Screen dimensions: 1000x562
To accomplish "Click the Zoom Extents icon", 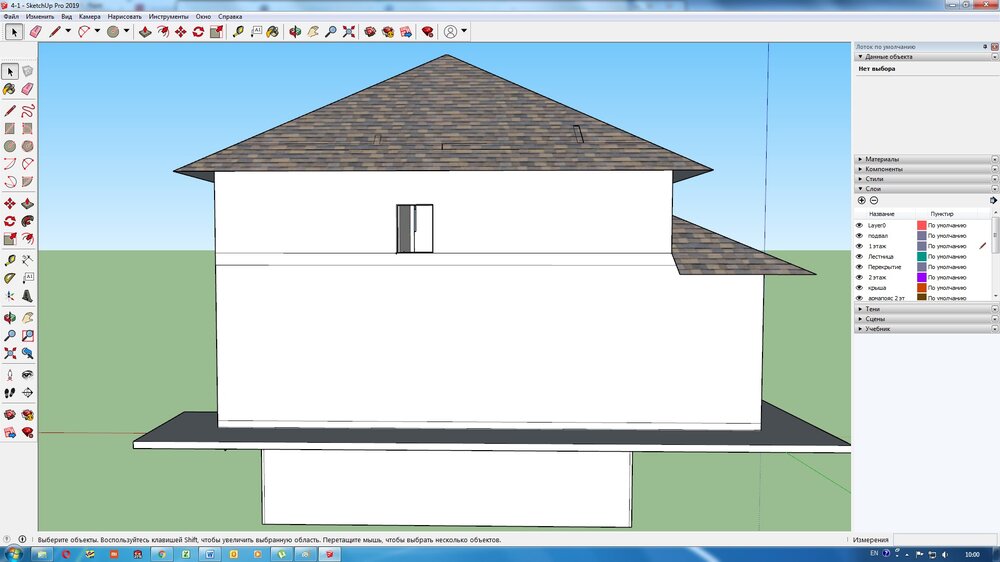I will tap(348, 32).
